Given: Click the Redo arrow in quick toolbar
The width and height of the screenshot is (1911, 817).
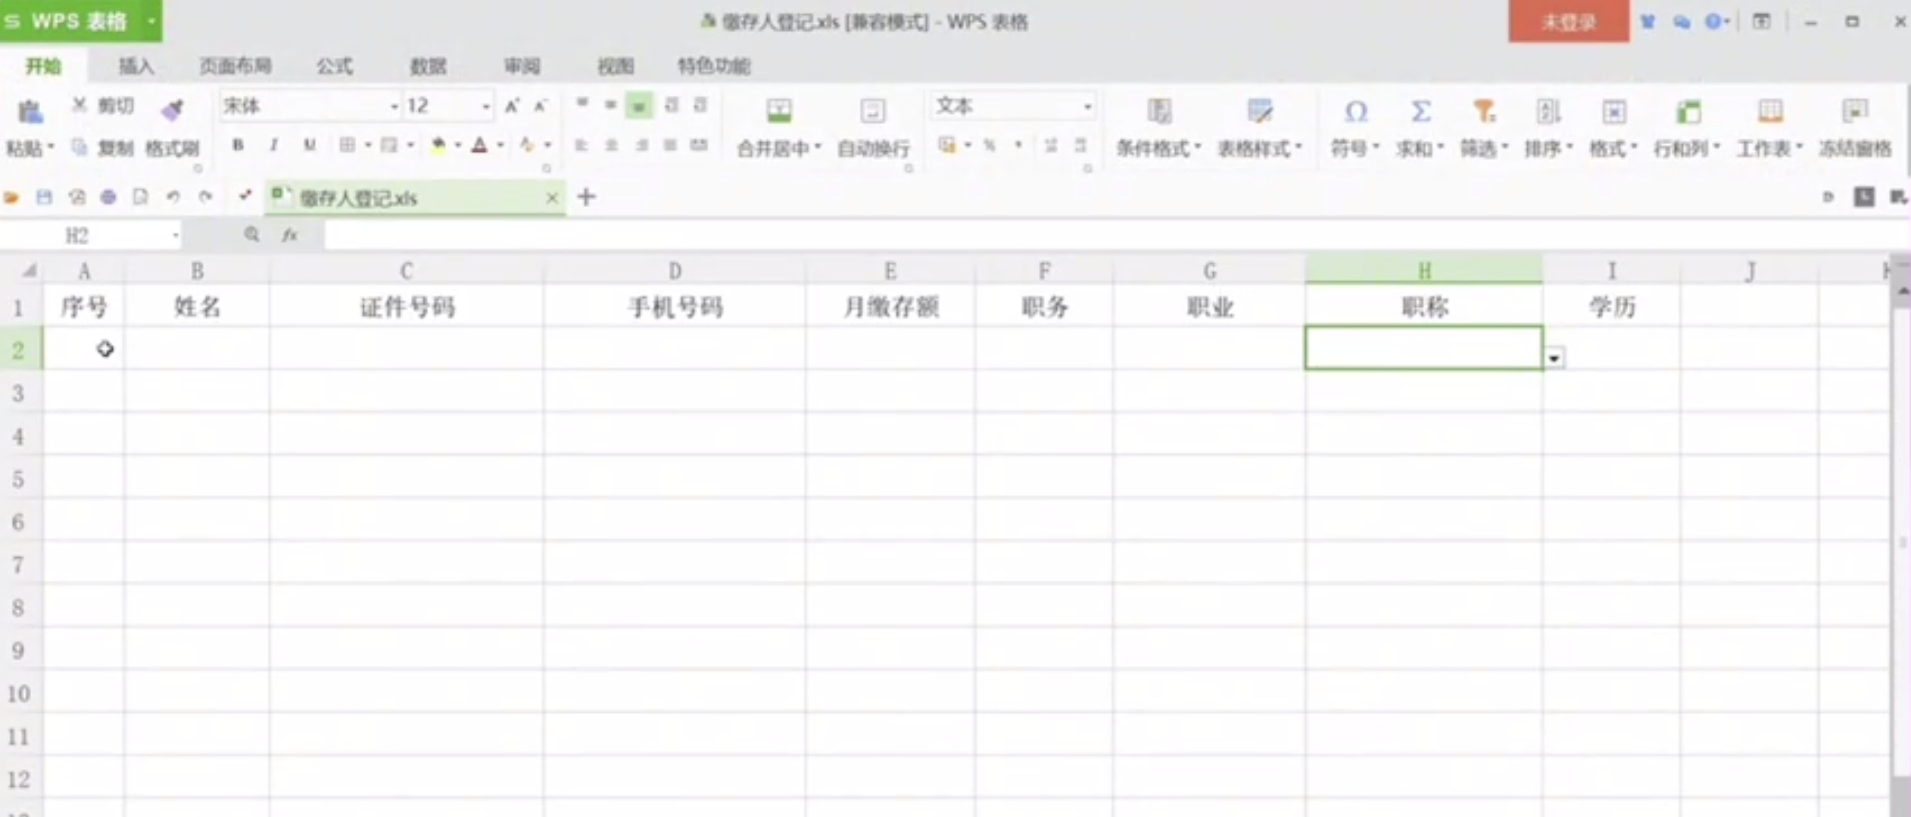Looking at the screenshot, I should pyautogui.click(x=205, y=197).
